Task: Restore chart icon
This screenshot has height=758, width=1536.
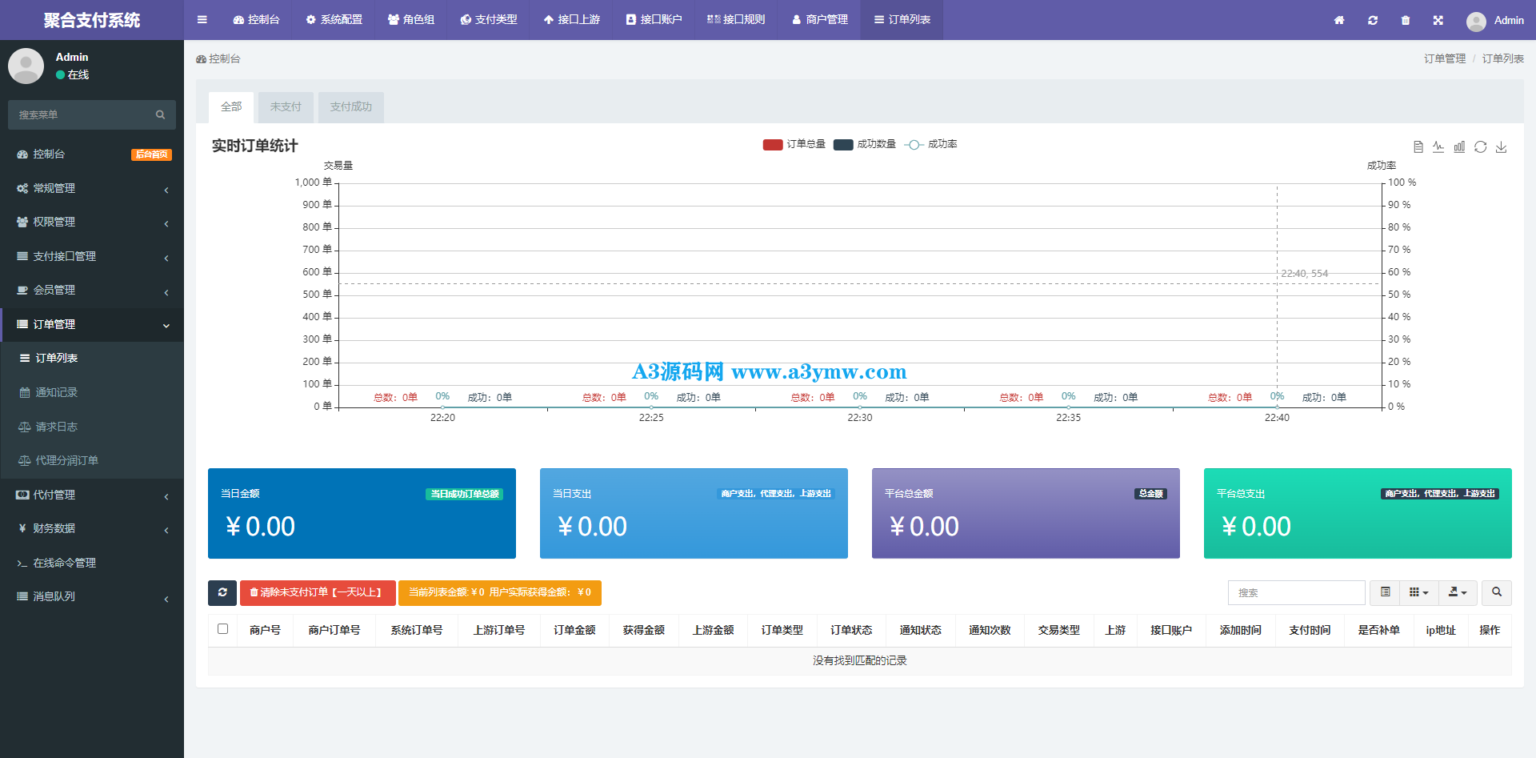Action: pyautogui.click(x=1480, y=147)
